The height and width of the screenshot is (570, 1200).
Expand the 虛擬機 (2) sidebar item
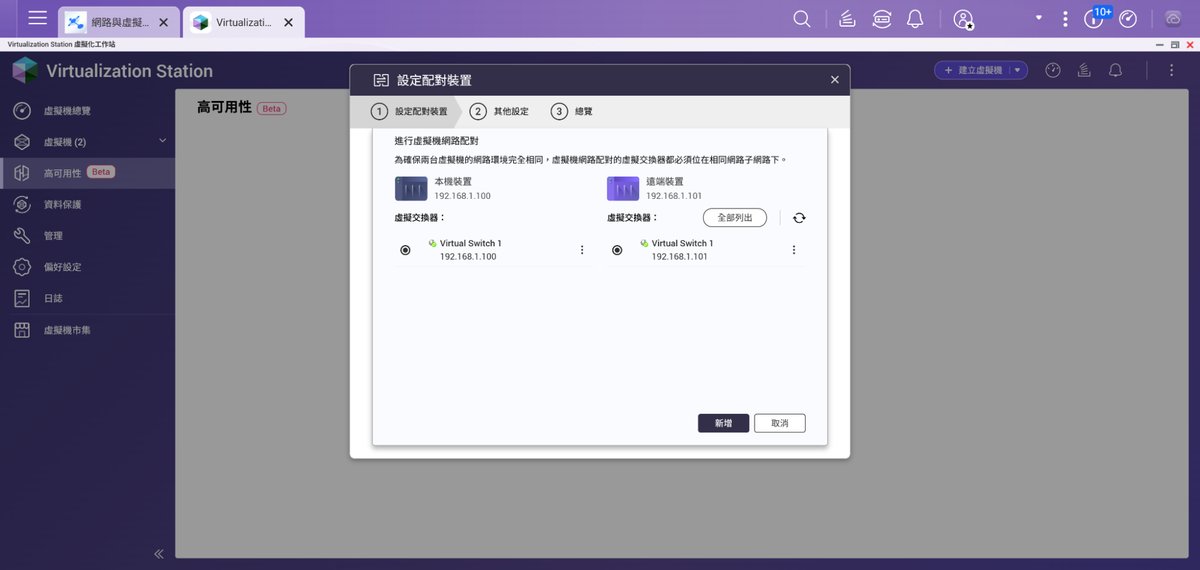[87, 142]
